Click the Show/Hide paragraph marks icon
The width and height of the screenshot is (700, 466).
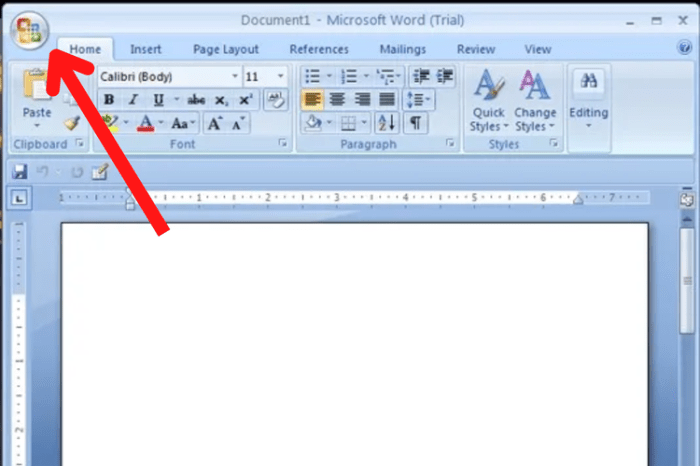[x=415, y=123]
